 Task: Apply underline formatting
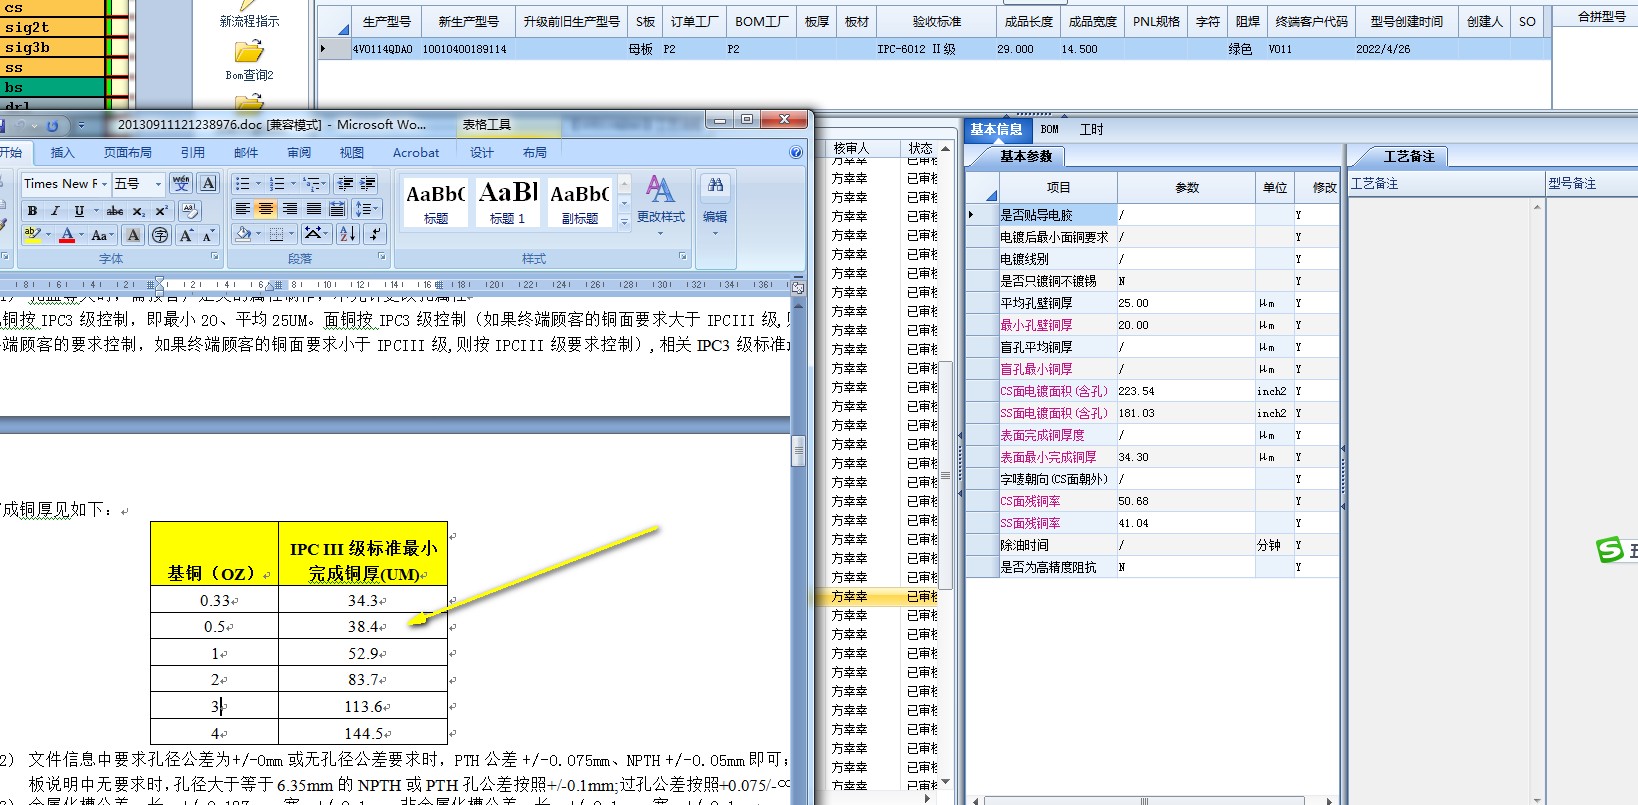click(79, 211)
